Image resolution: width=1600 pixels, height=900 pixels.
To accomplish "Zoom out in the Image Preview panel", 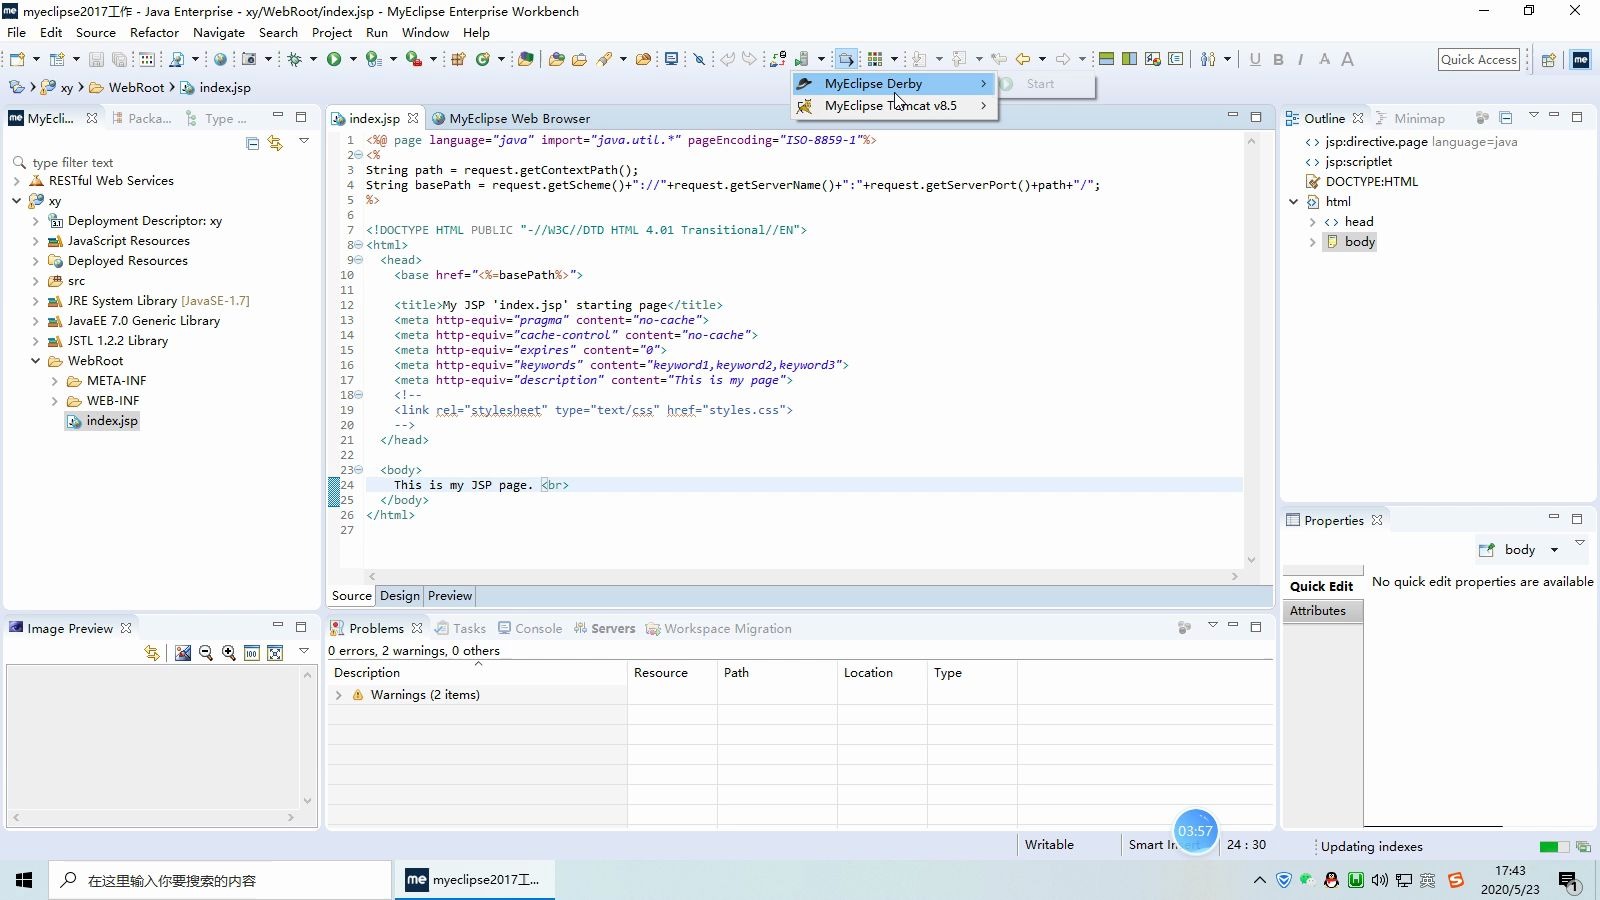I will (206, 653).
